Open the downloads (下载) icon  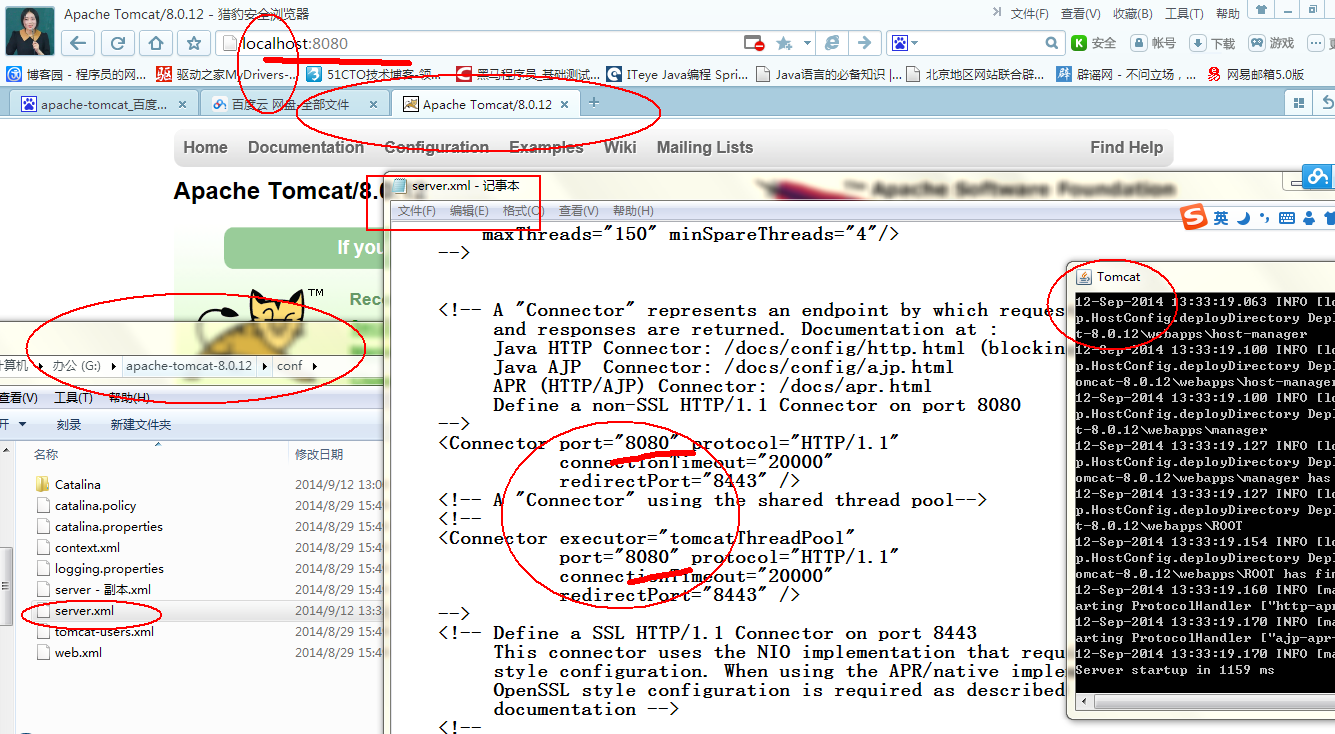tap(1212, 43)
